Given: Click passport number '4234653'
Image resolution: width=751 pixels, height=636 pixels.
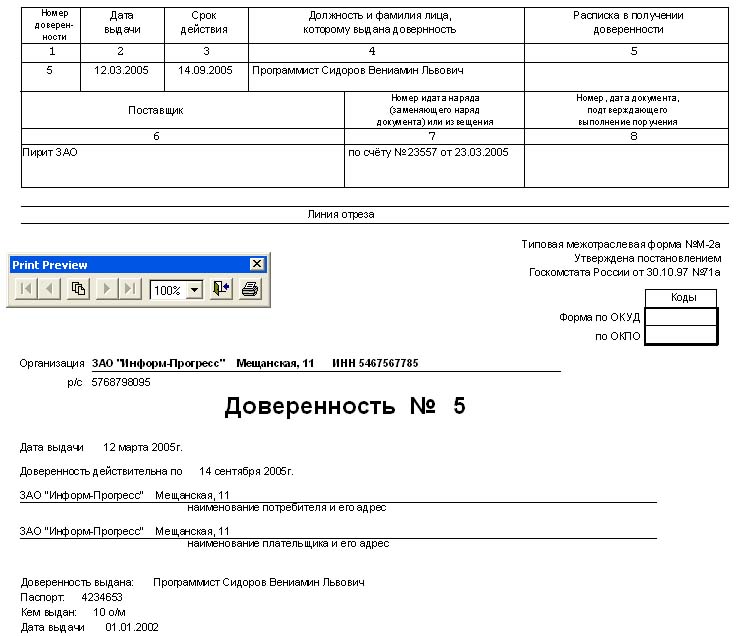Looking at the screenshot, I should tap(102, 597).
